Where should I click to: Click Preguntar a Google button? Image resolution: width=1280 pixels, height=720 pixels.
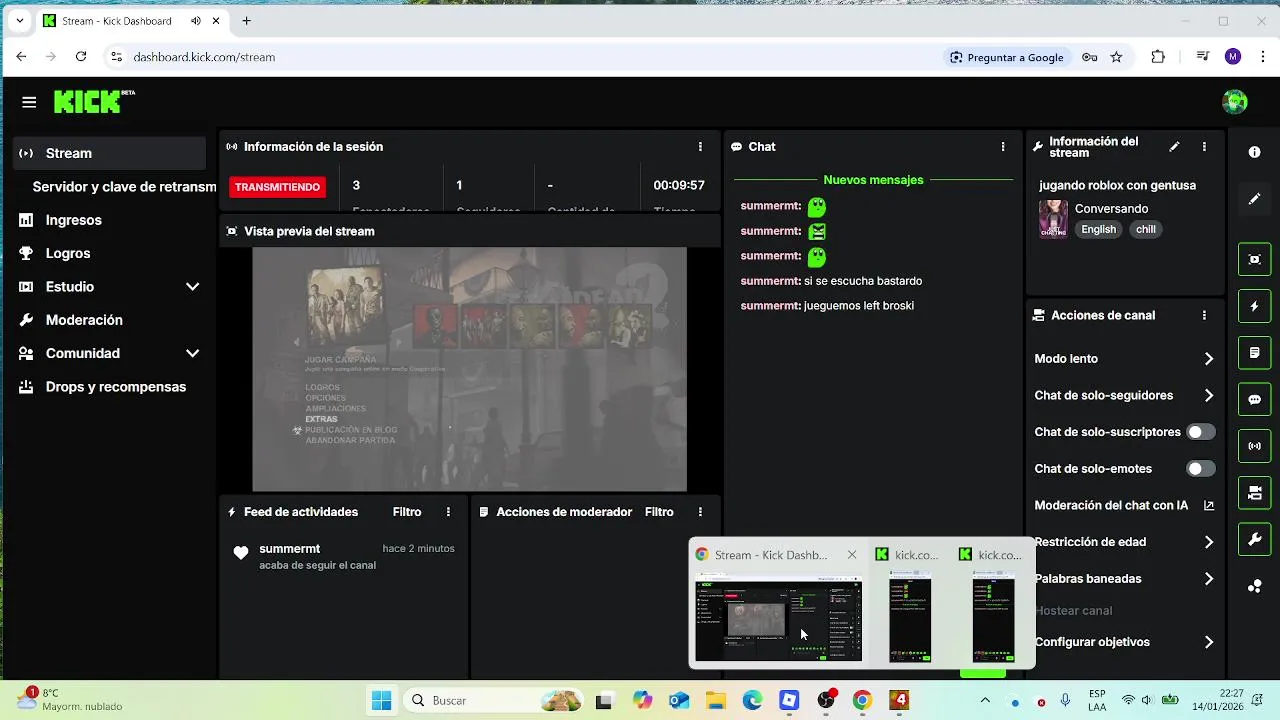(x=1007, y=57)
